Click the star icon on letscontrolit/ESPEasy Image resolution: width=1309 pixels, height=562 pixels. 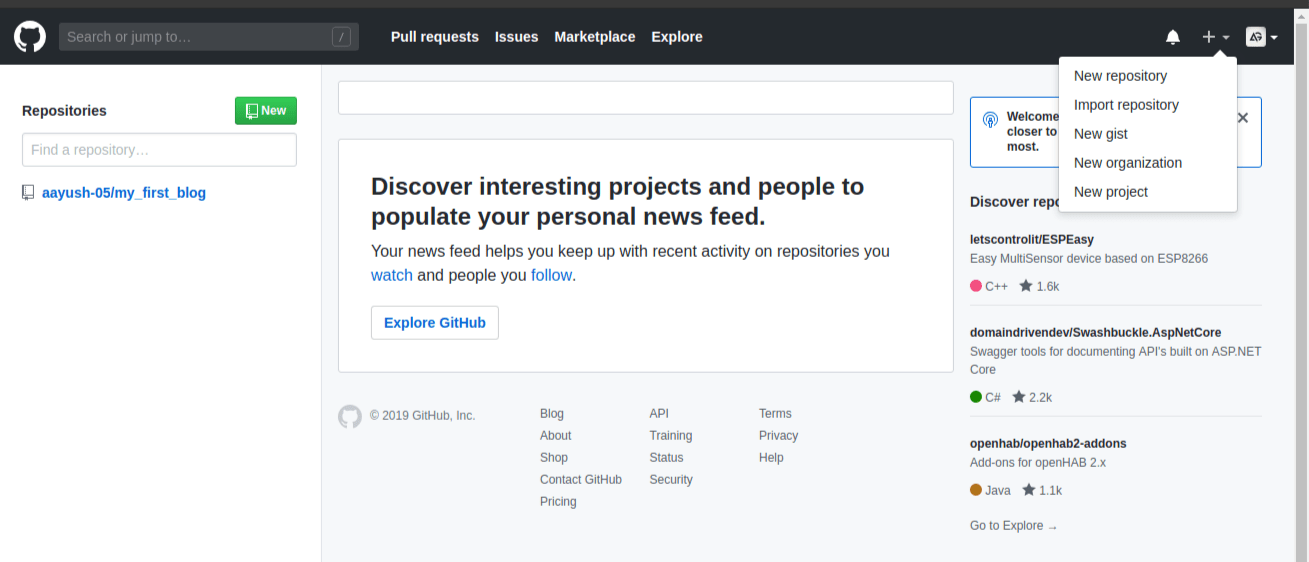(1026, 286)
